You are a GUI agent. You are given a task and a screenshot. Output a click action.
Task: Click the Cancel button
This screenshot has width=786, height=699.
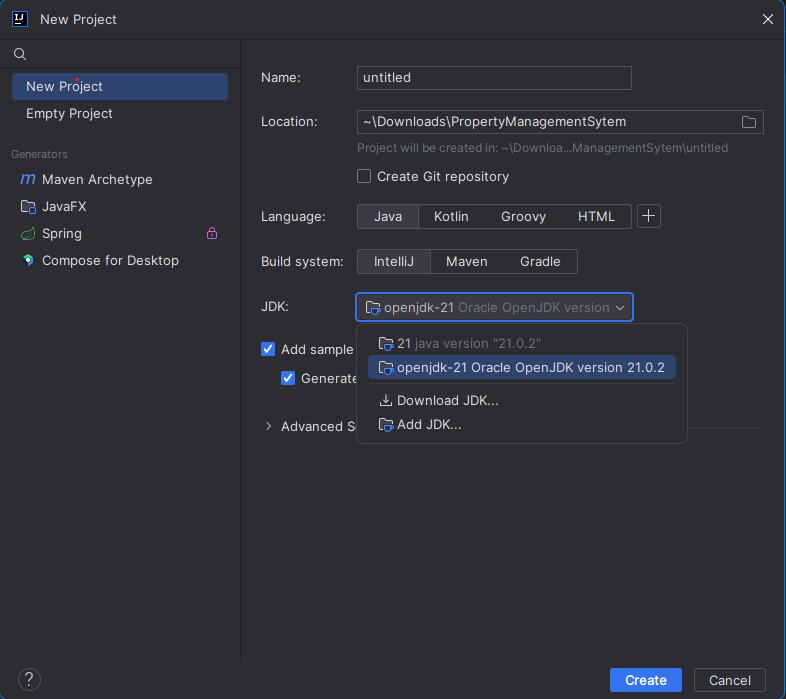point(729,680)
